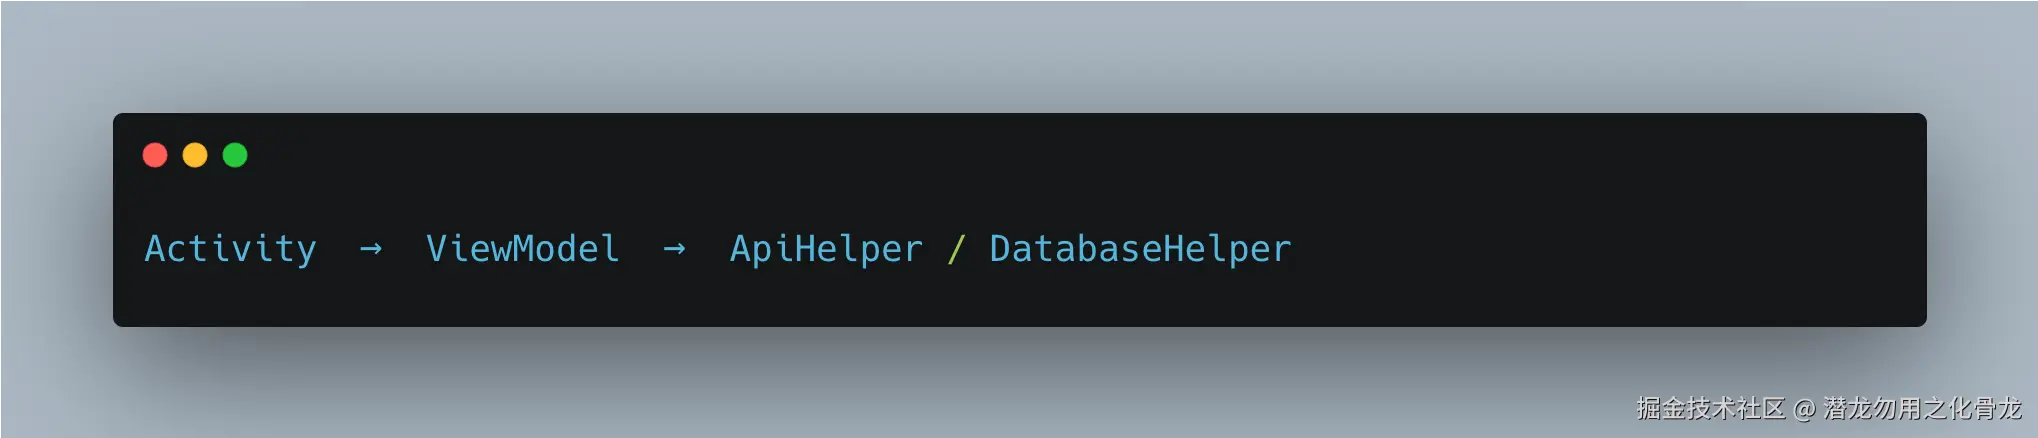Click the ApiHelper text

click(x=826, y=249)
